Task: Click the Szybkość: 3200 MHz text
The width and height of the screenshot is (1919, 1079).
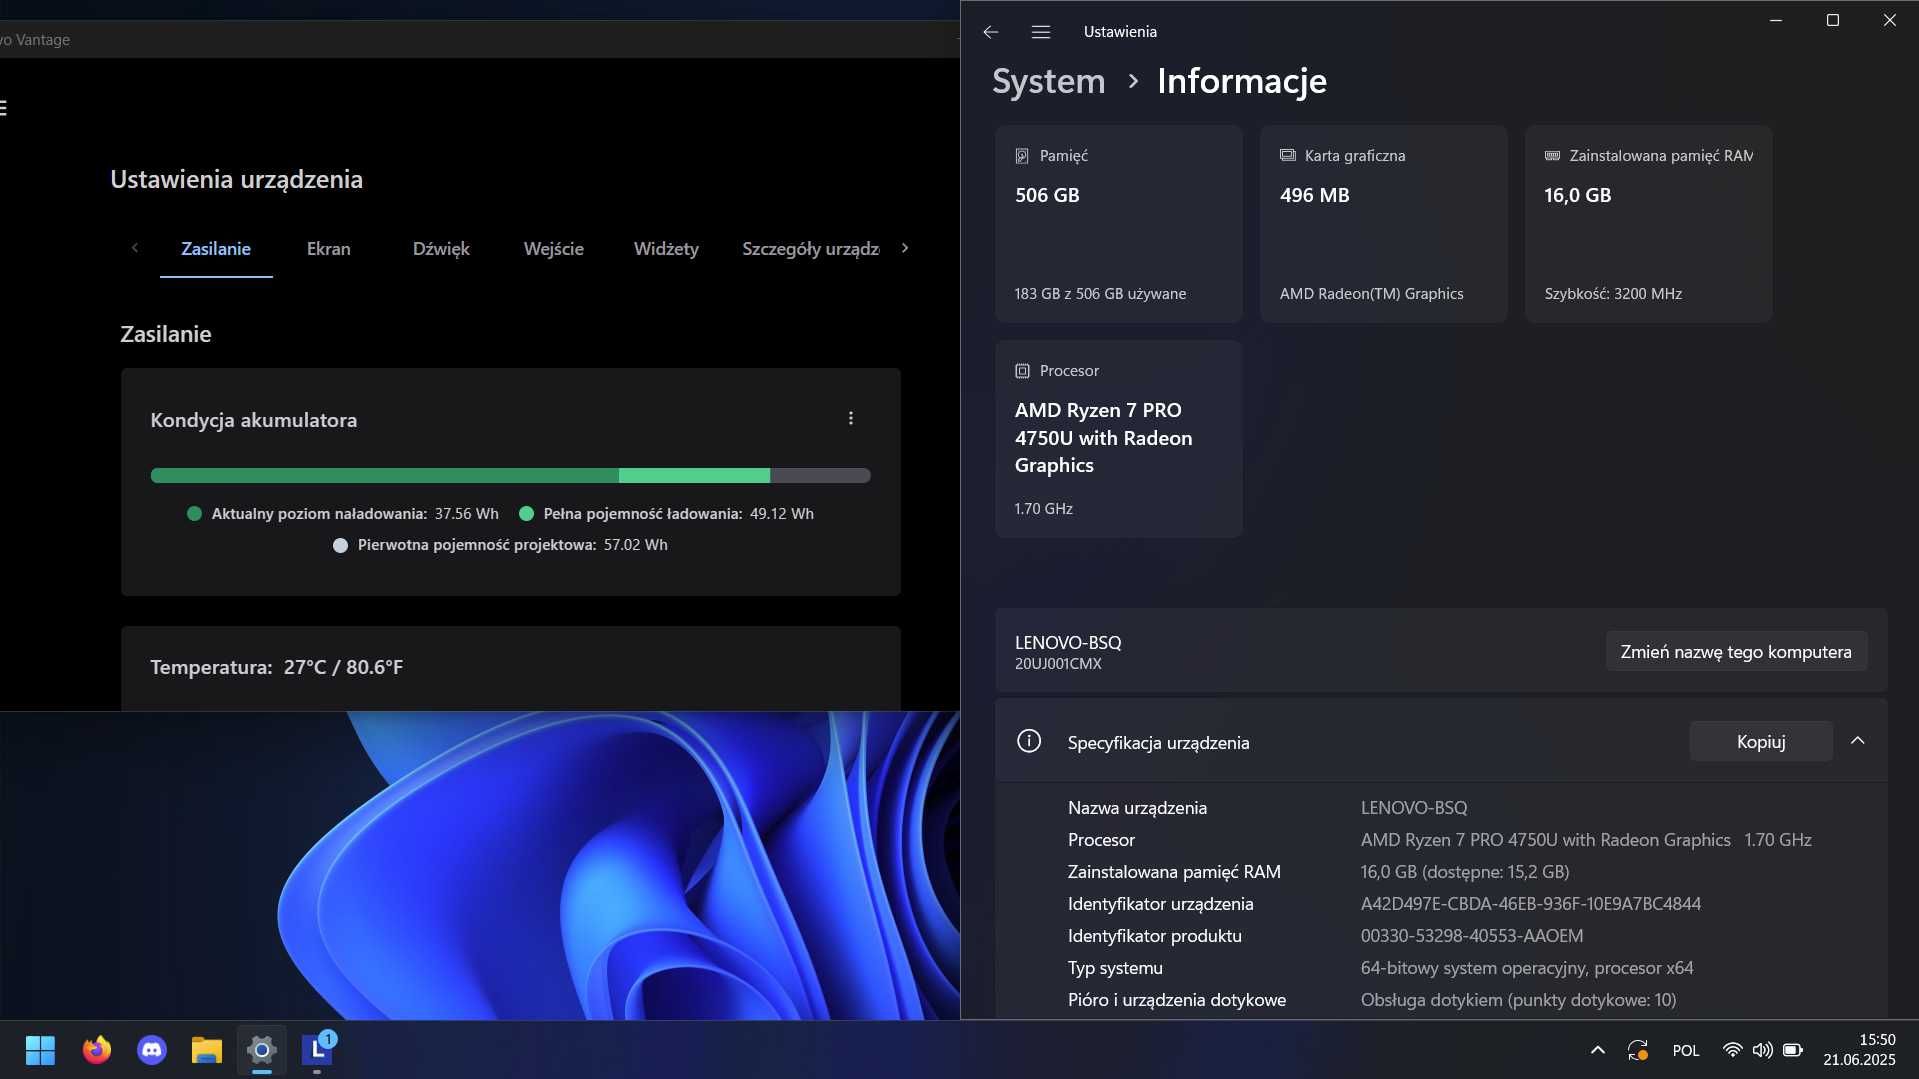Action: pyautogui.click(x=1613, y=294)
